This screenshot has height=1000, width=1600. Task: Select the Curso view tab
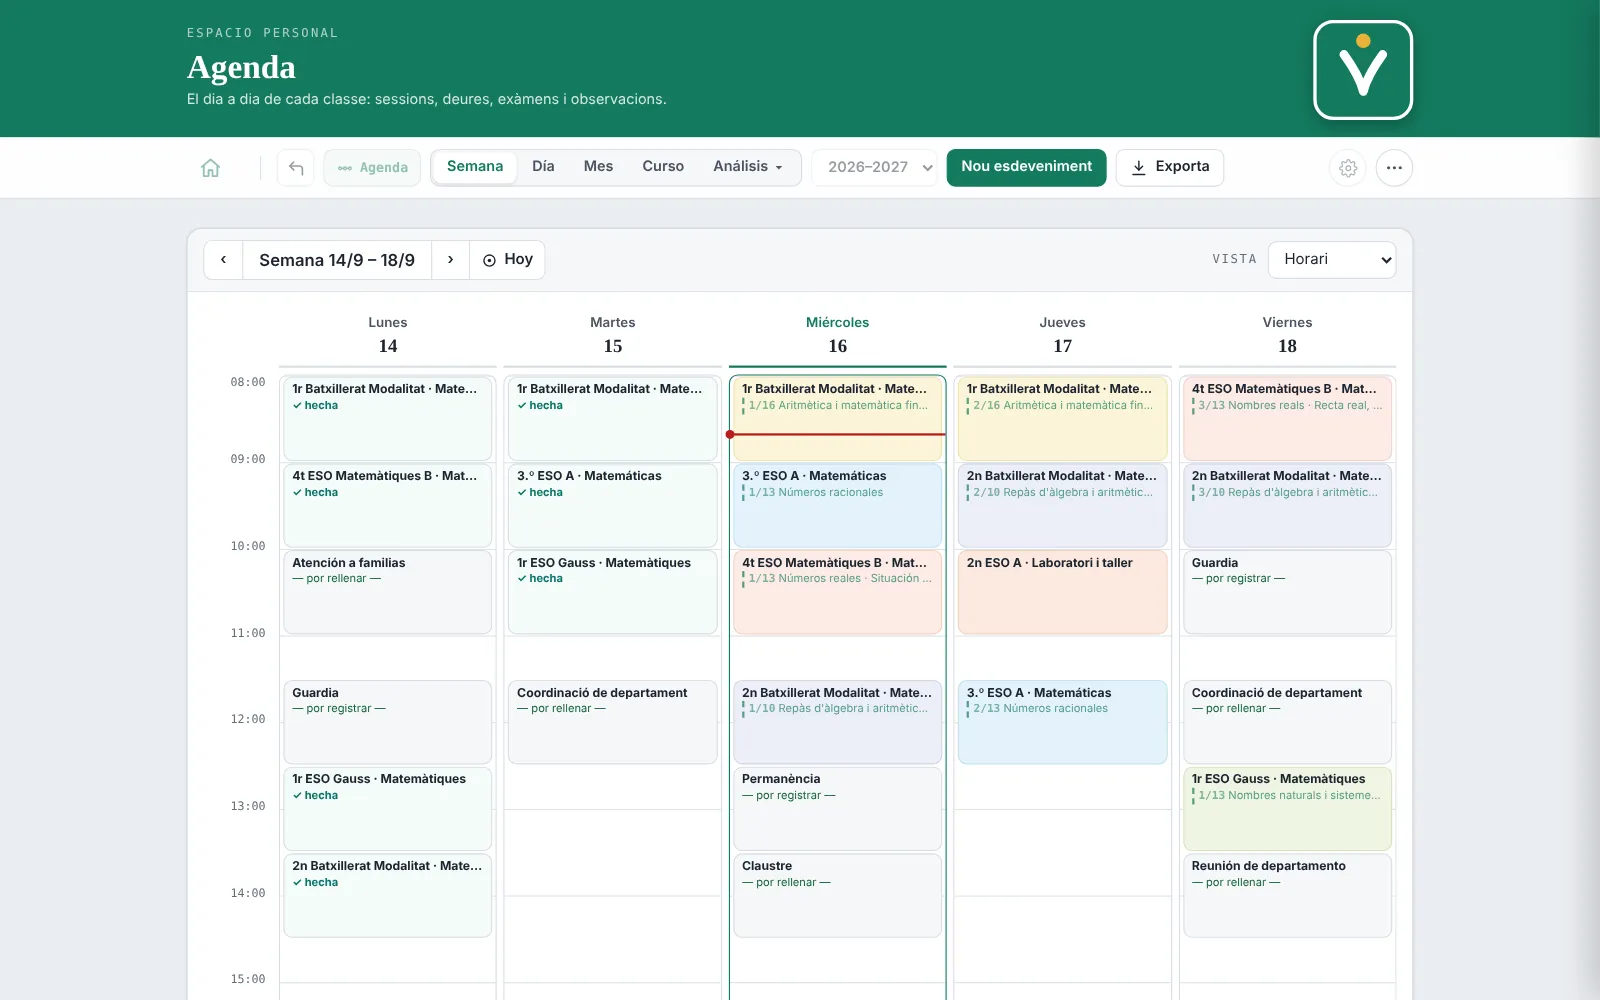(x=663, y=167)
